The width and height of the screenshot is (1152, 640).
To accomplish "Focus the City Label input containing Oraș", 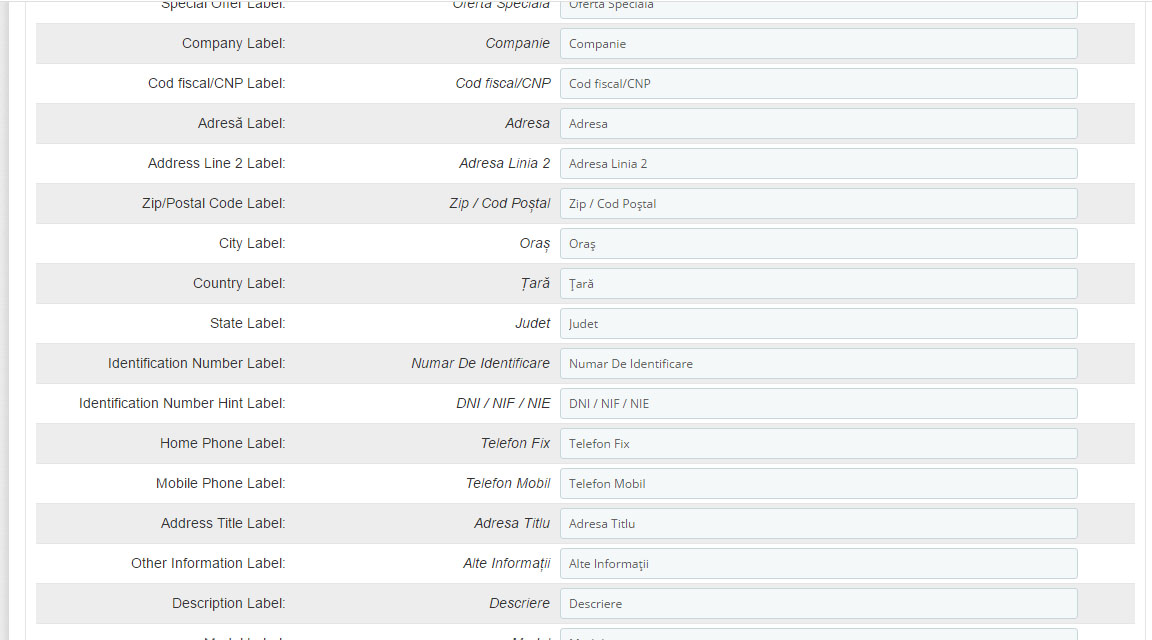I will pos(818,244).
